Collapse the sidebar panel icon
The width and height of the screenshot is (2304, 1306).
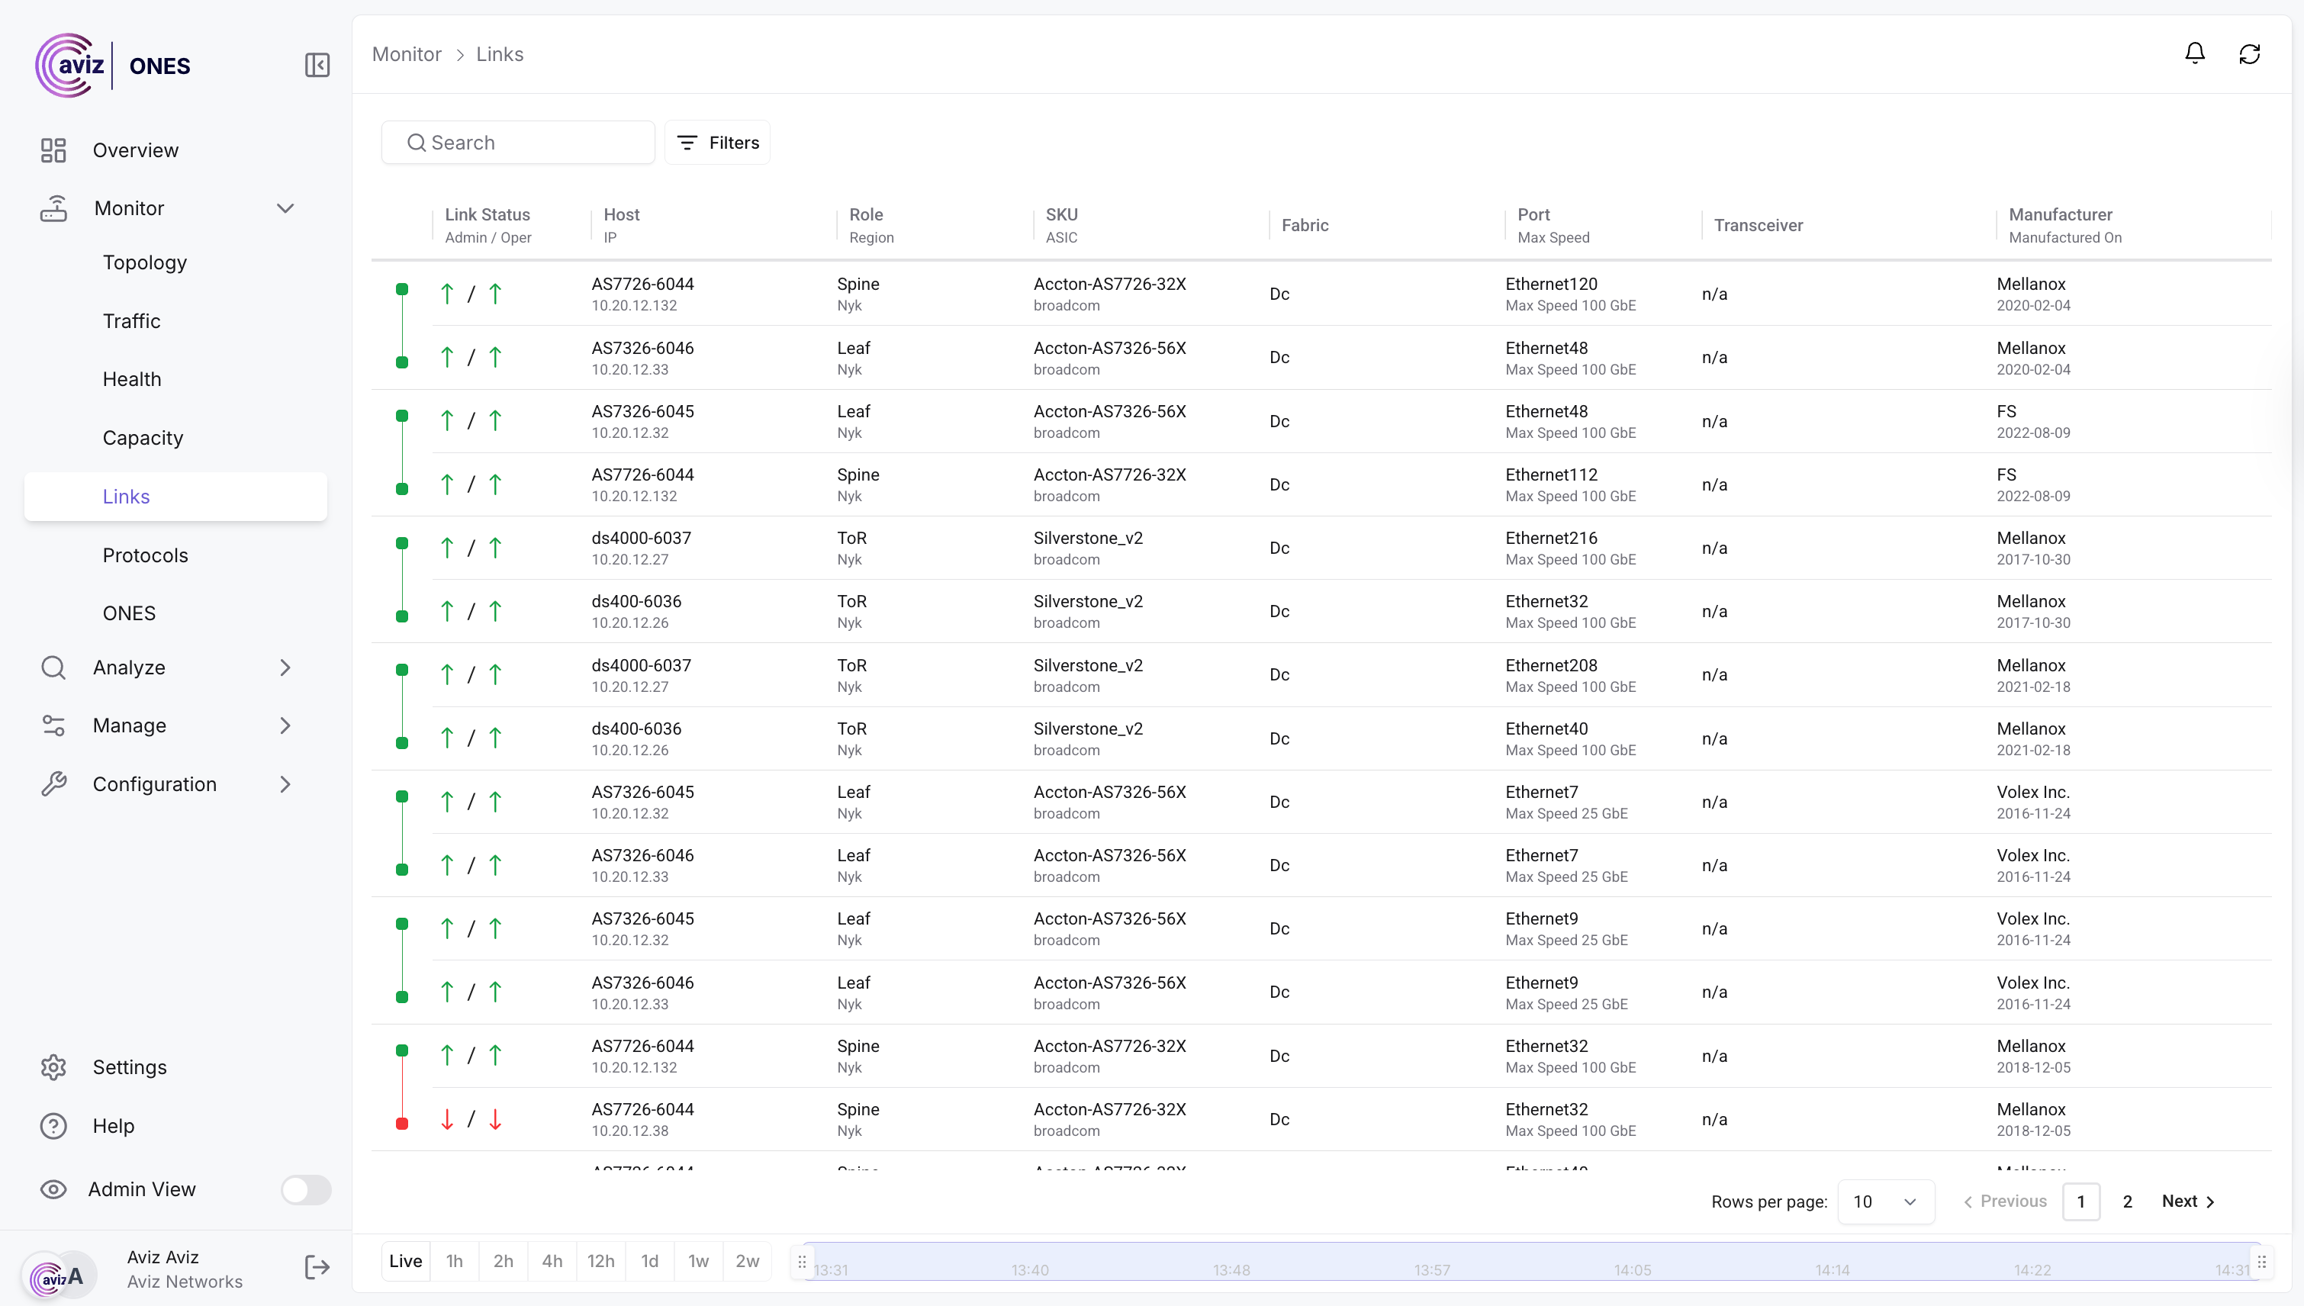(317, 65)
